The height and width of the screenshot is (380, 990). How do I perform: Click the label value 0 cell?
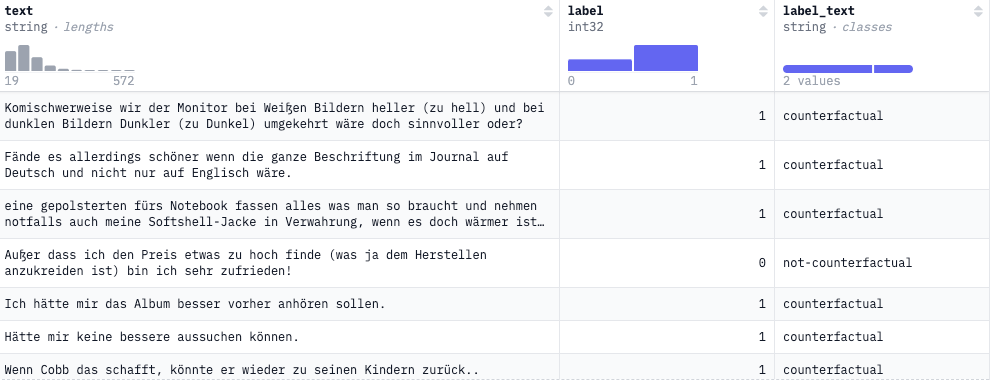click(667, 263)
